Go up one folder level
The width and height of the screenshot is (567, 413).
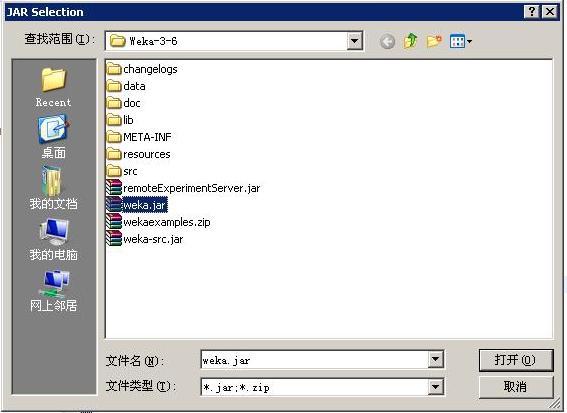411,41
